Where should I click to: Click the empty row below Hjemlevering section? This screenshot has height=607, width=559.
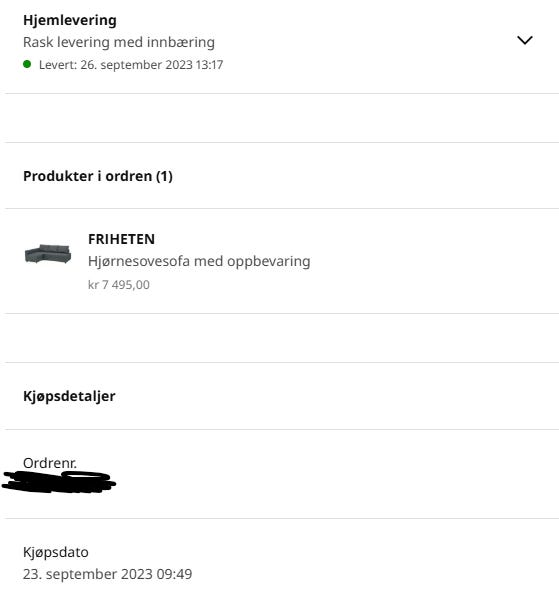(282, 118)
